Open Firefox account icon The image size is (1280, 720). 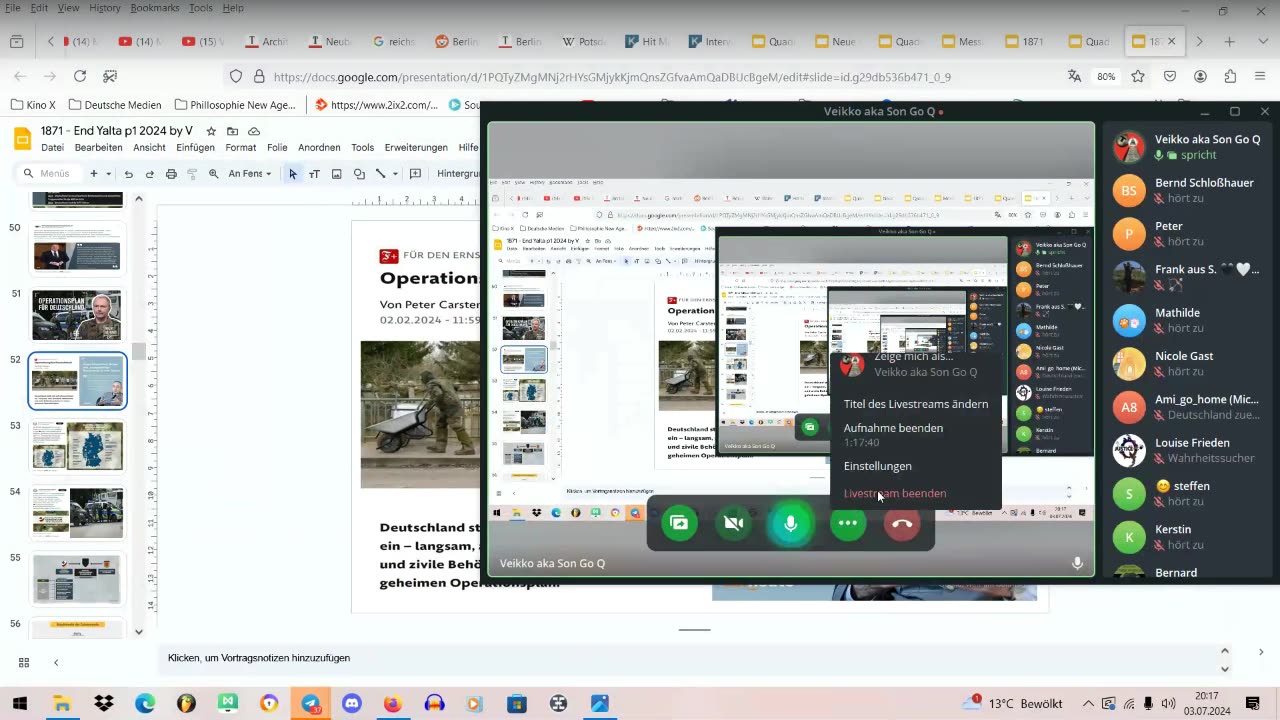coord(1200,76)
